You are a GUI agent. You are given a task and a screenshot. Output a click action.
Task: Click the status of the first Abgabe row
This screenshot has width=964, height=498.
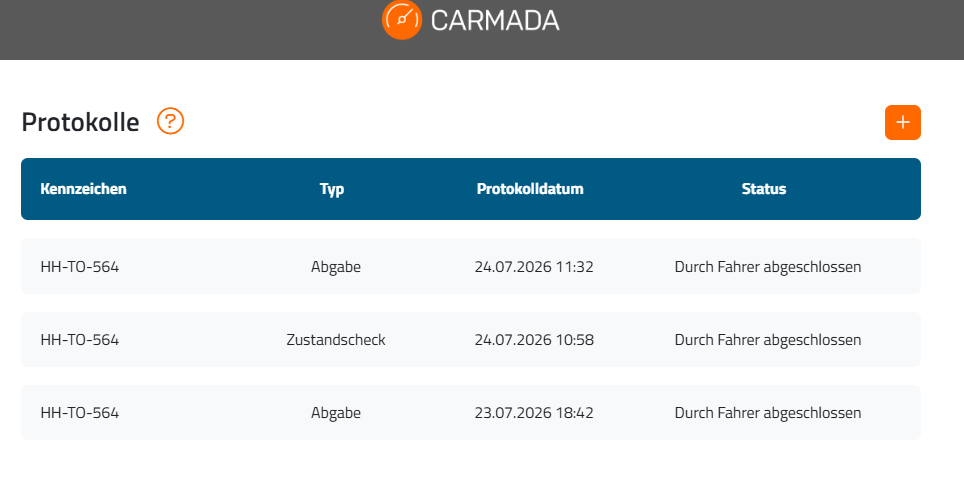point(768,267)
